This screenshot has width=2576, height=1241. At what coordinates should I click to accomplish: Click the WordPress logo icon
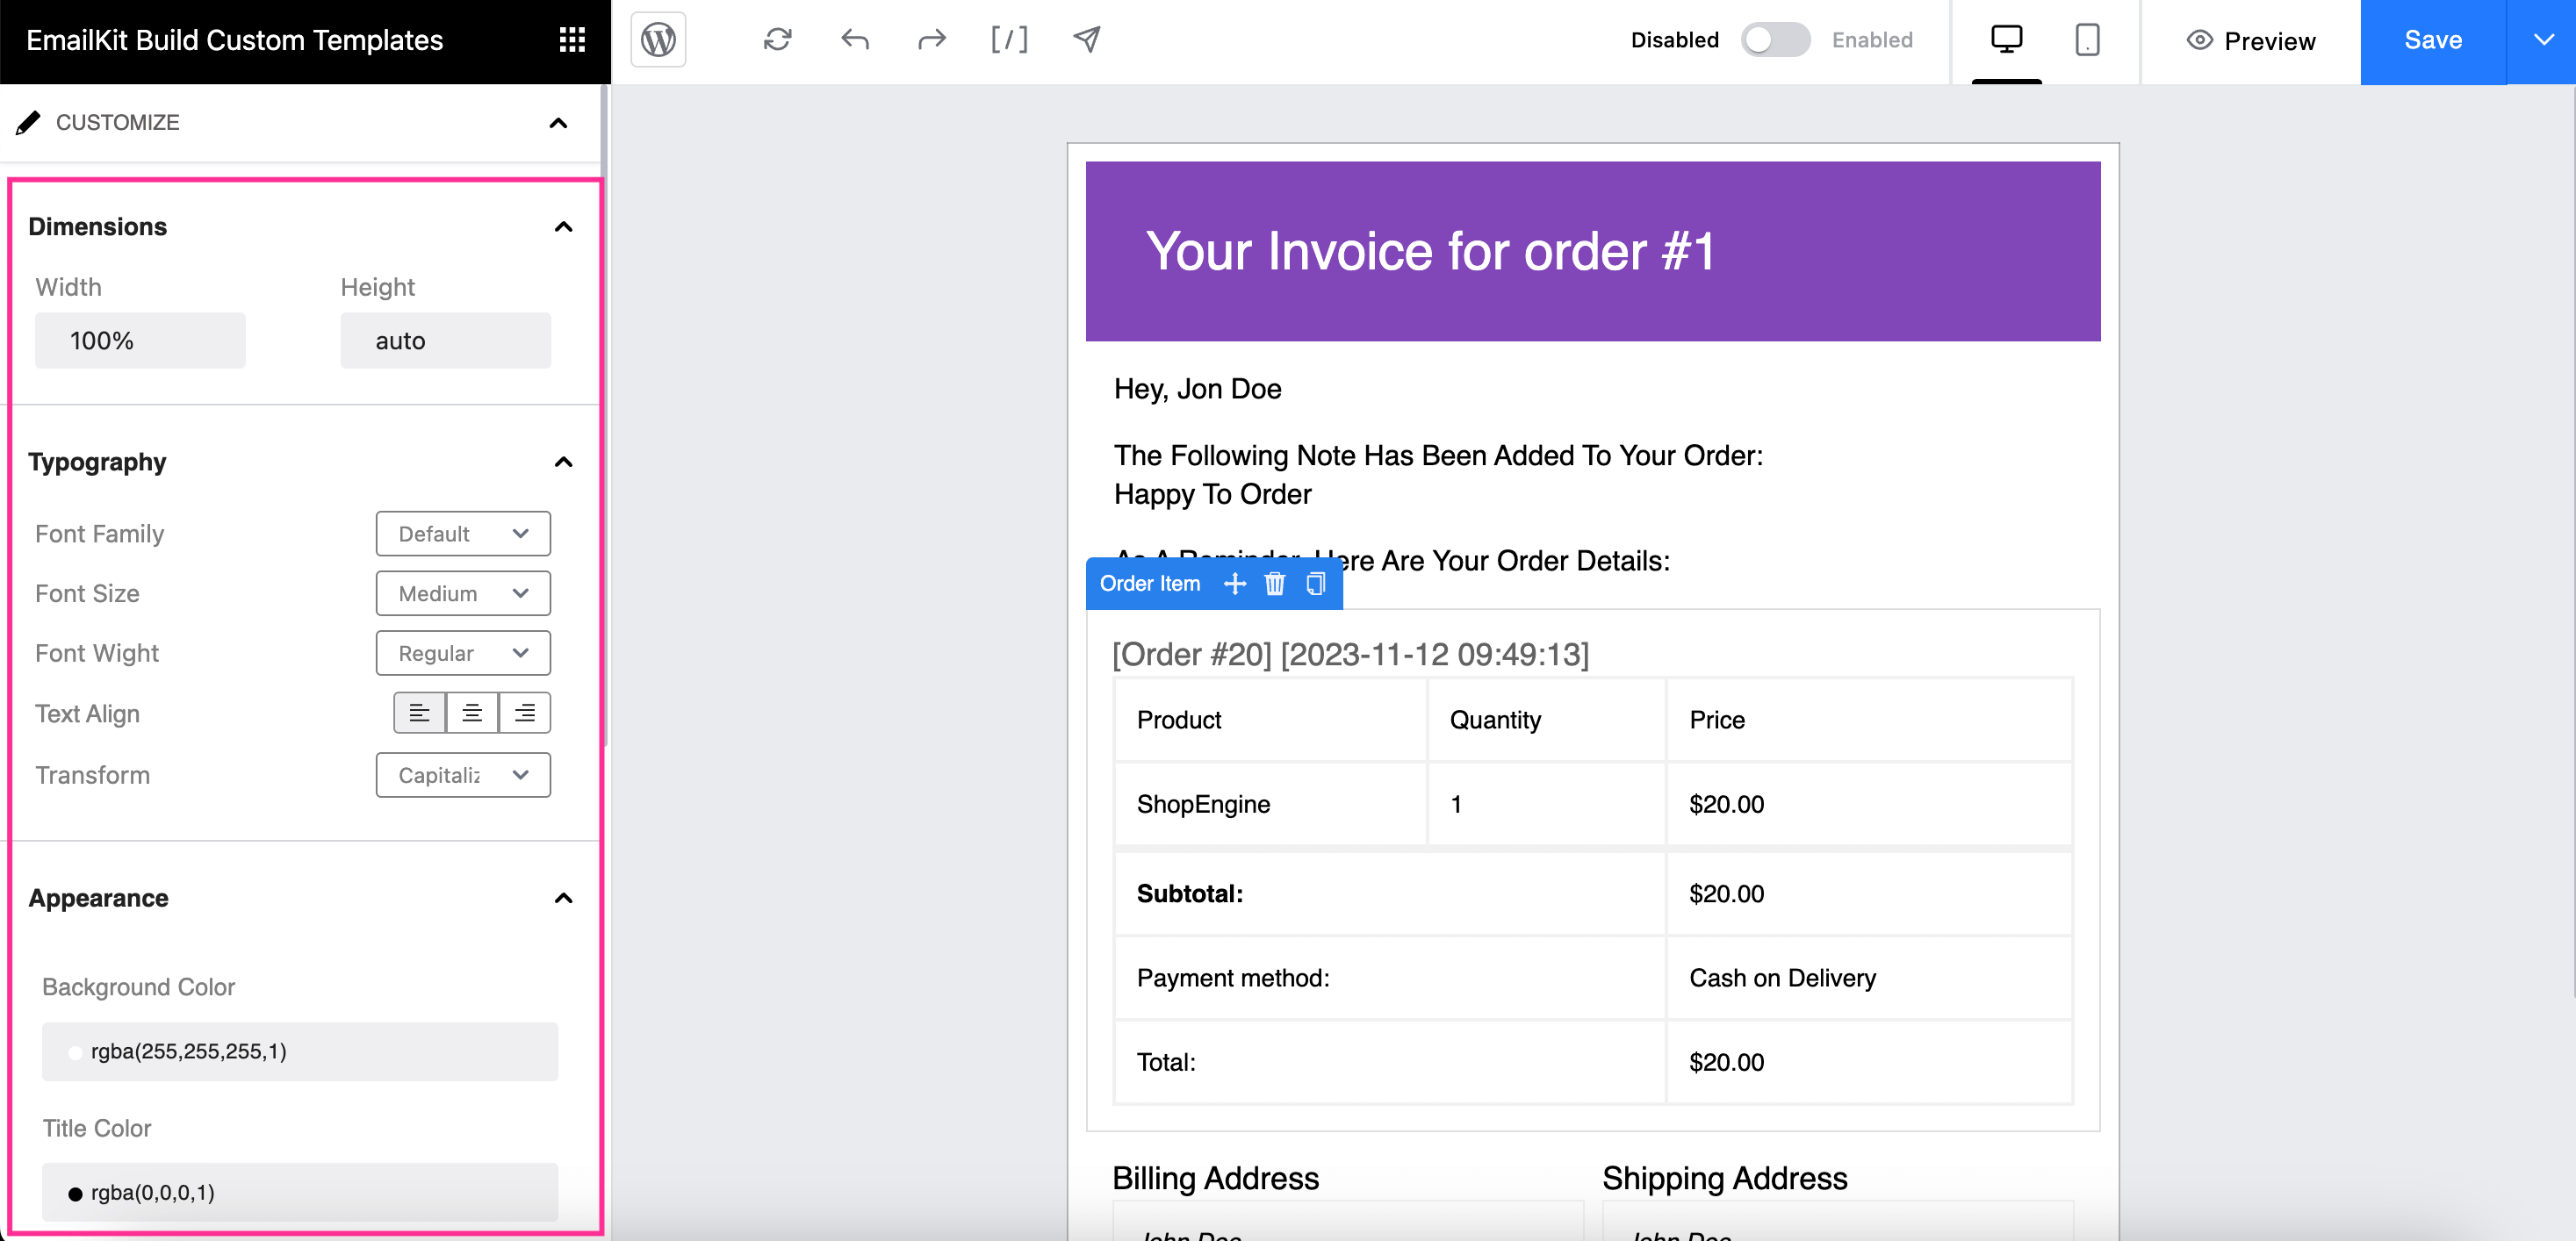(658, 39)
